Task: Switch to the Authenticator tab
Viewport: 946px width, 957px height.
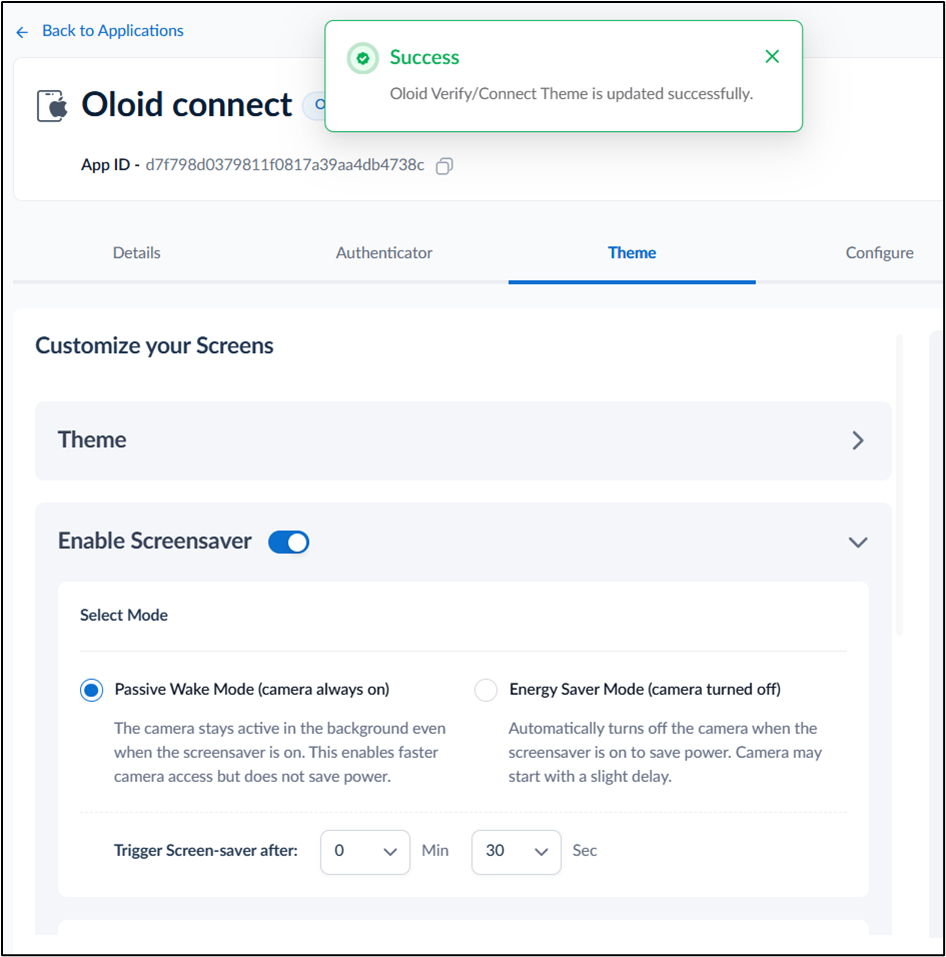Action: click(384, 253)
